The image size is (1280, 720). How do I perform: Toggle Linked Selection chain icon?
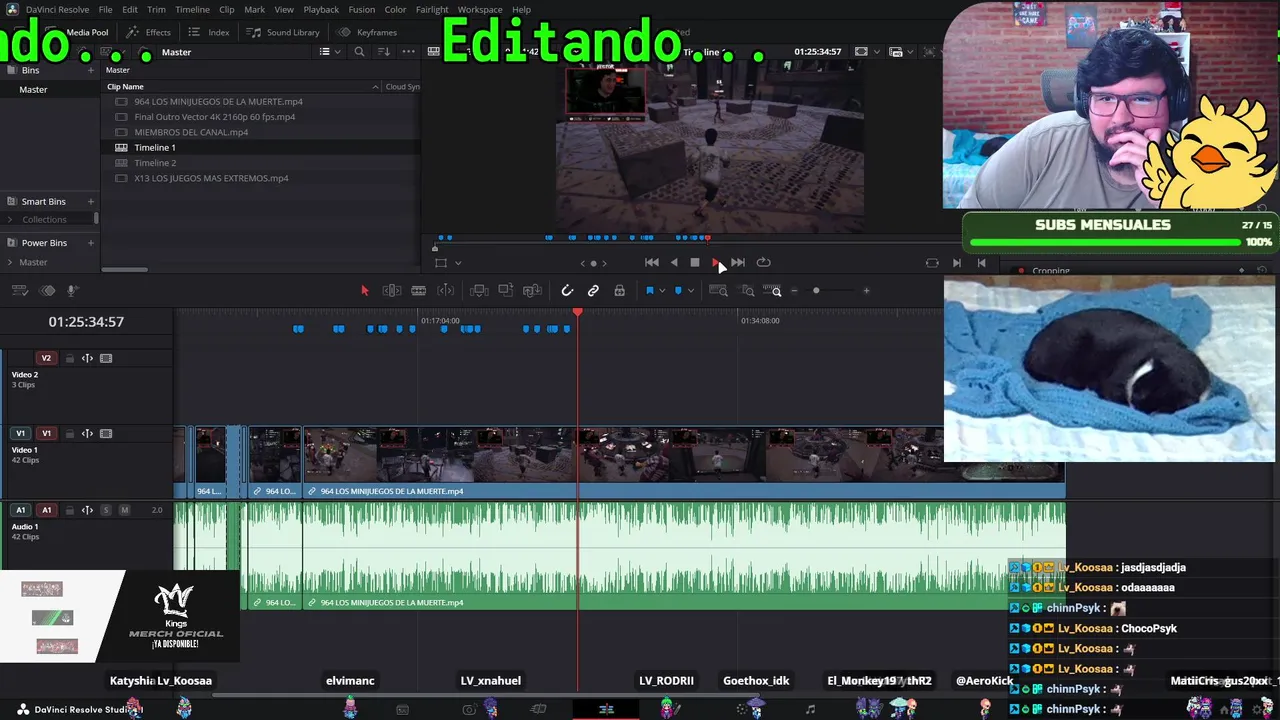[x=593, y=291]
